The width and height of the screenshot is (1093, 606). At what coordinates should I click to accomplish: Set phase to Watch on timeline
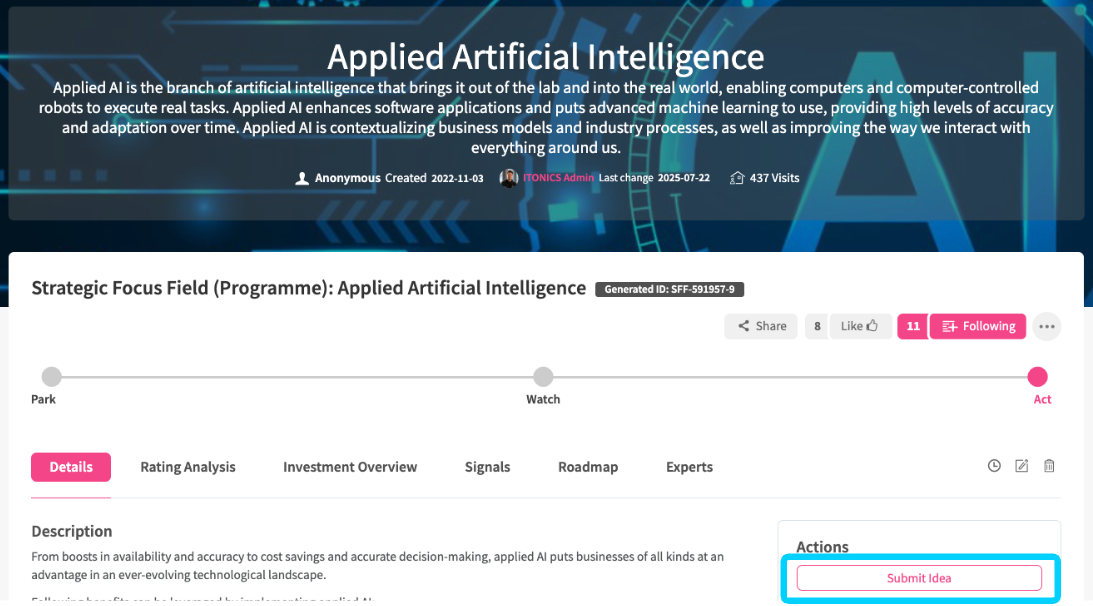coord(543,377)
